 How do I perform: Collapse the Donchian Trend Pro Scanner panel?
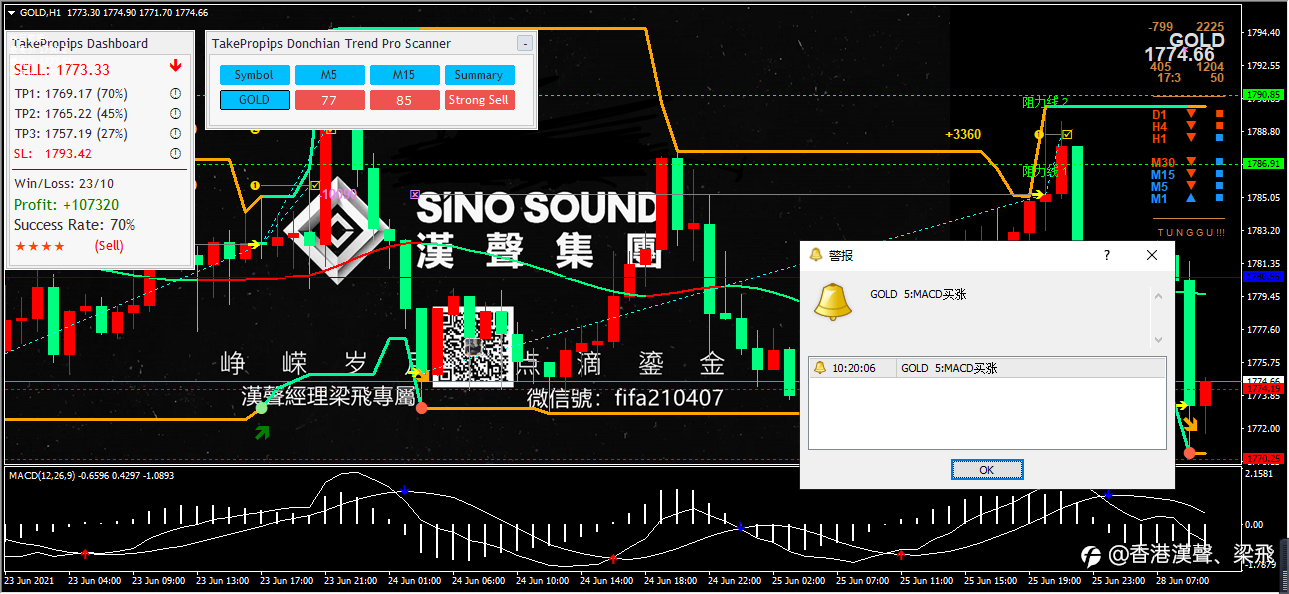(x=525, y=44)
